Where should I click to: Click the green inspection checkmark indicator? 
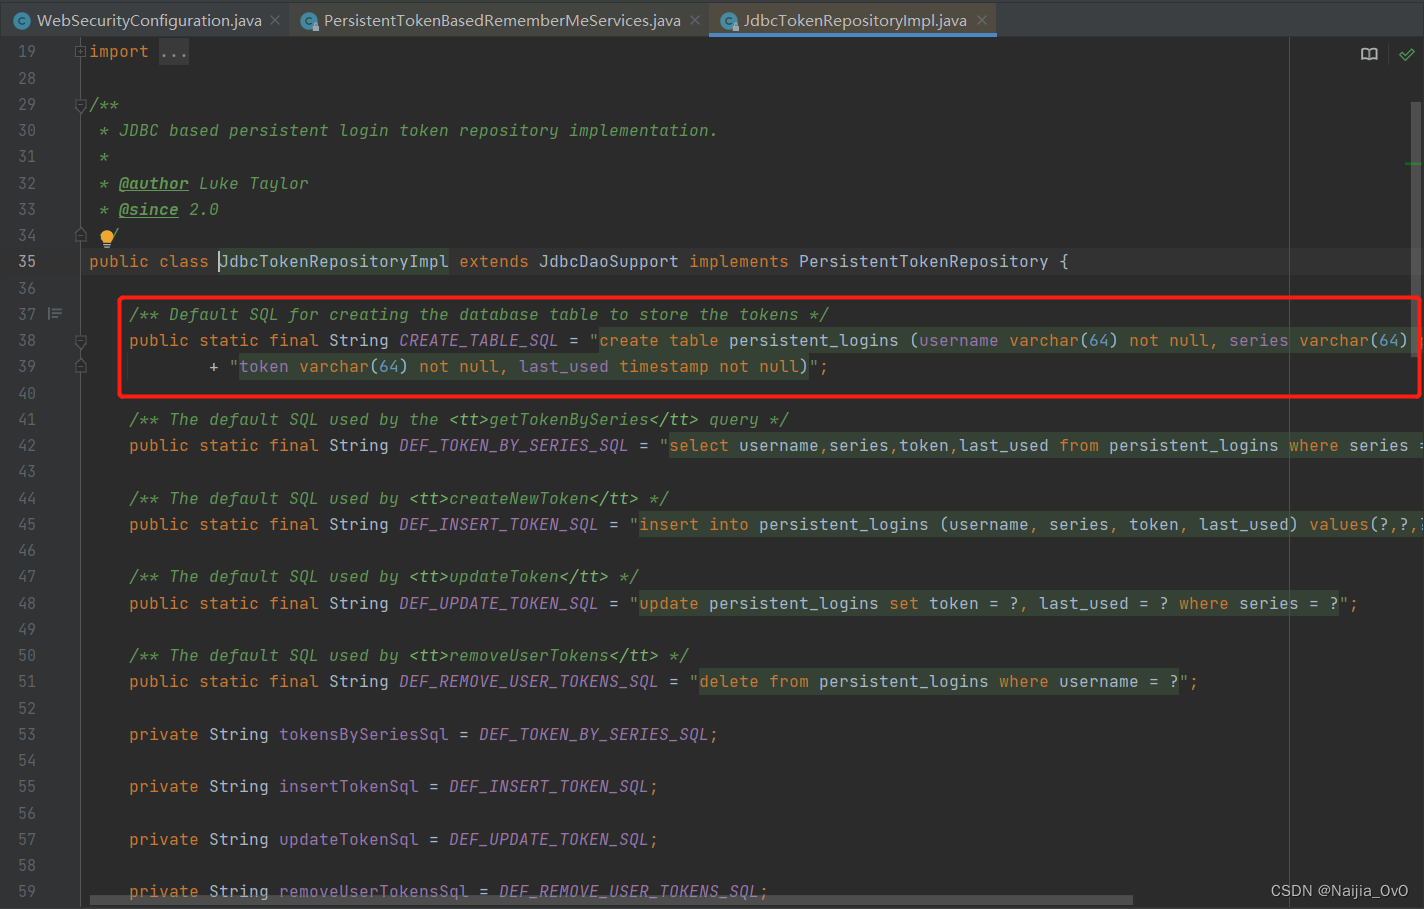(x=1407, y=54)
